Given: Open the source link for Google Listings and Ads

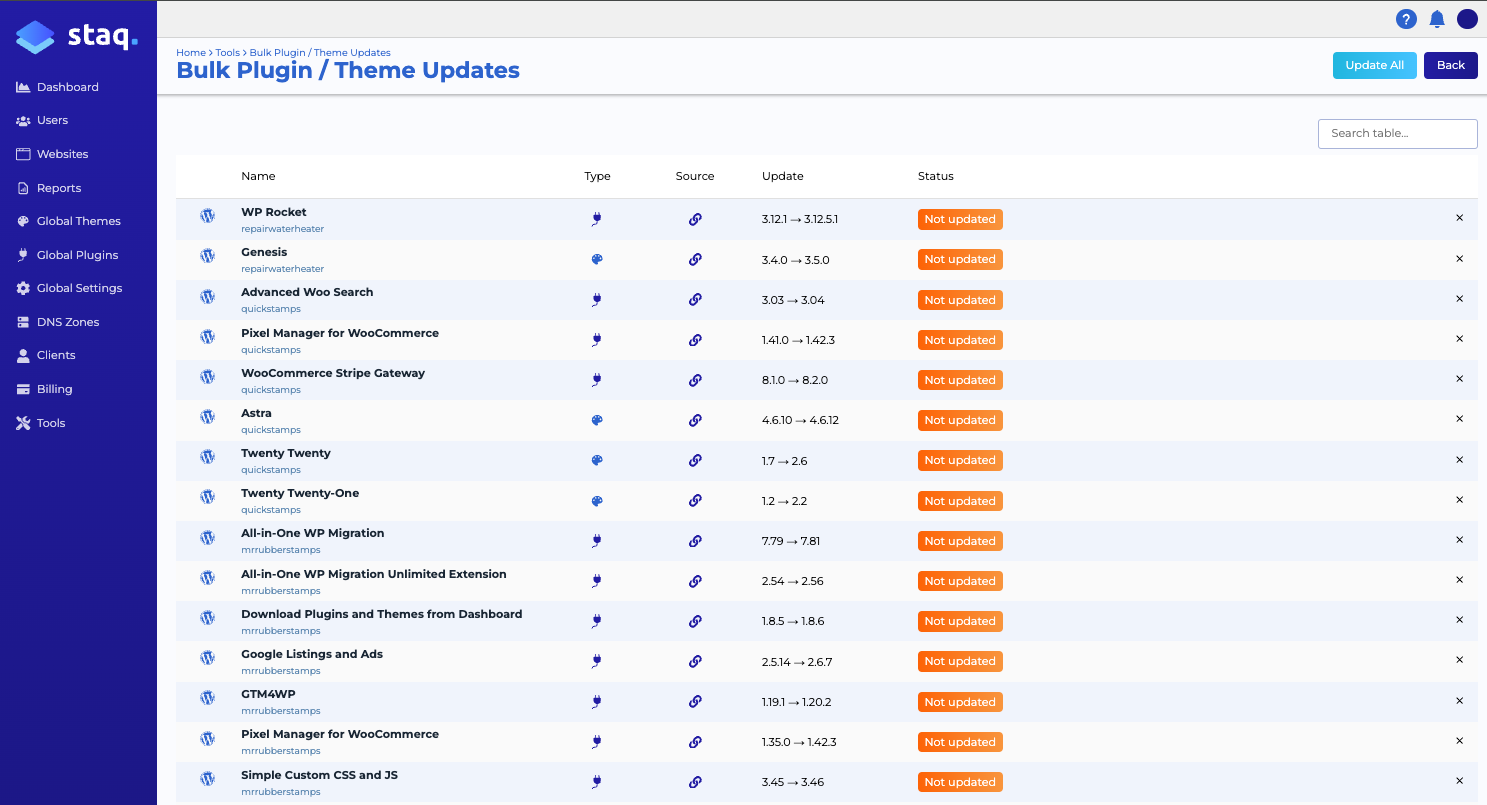Looking at the screenshot, I should pyautogui.click(x=695, y=661).
